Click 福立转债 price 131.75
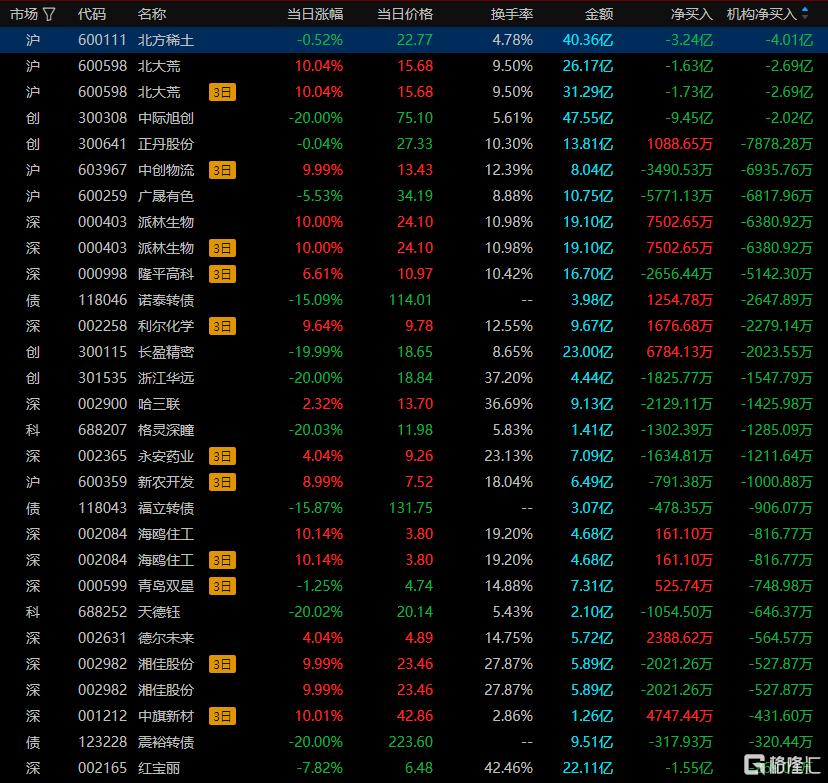The width and height of the screenshot is (828, 783). point(410,508)
